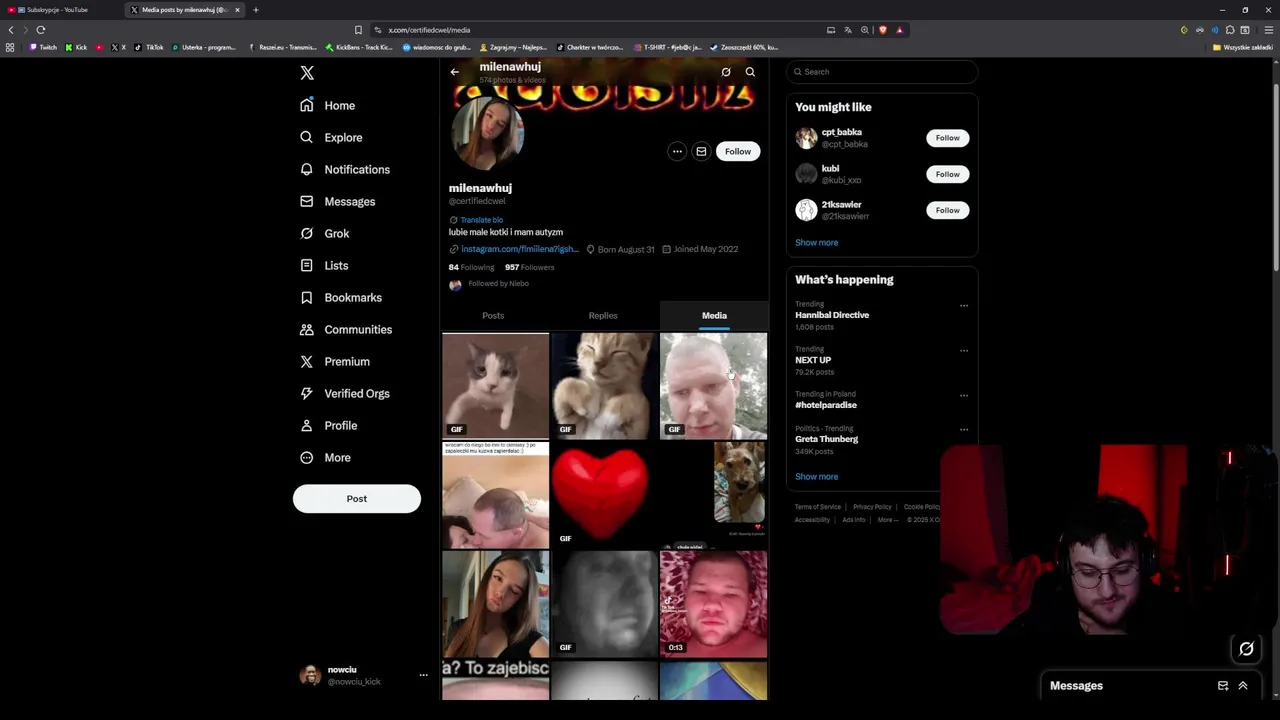This screenshot has width=1280, height=720.
Task: Open Communities in the sidebar
Action: (346, 329)
